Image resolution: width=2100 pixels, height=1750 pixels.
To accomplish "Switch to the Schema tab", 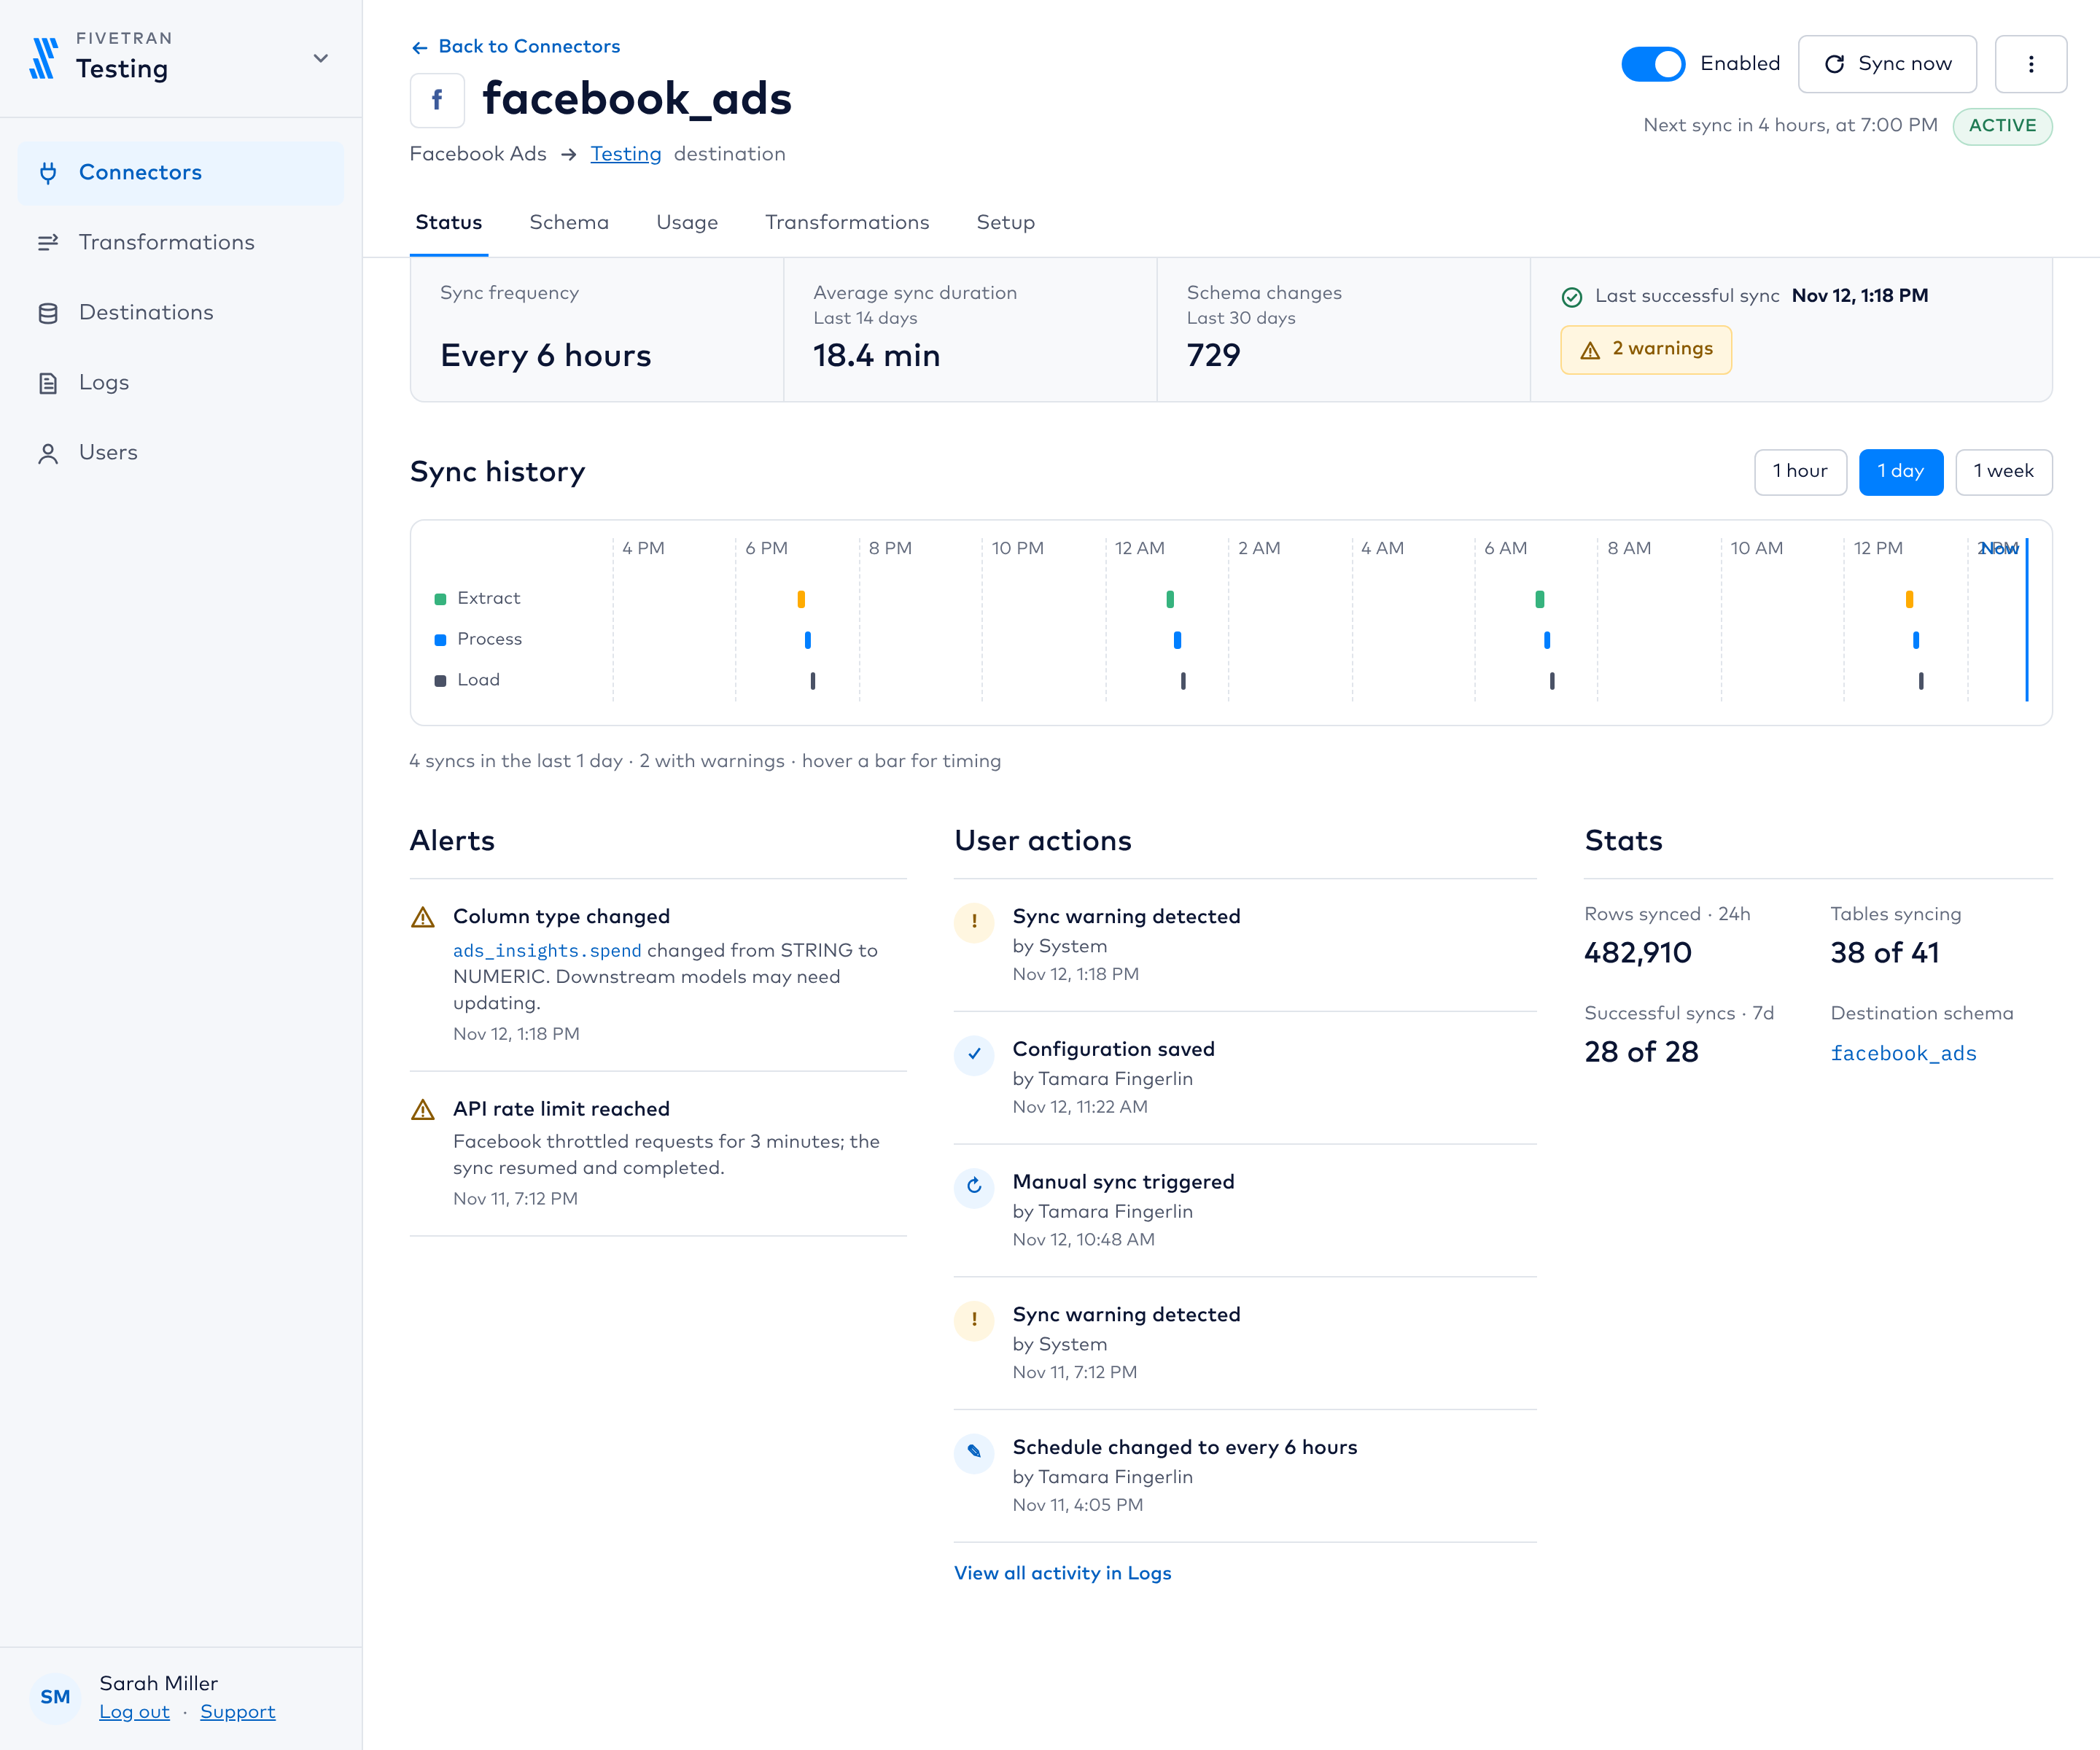I will (569, 223).
